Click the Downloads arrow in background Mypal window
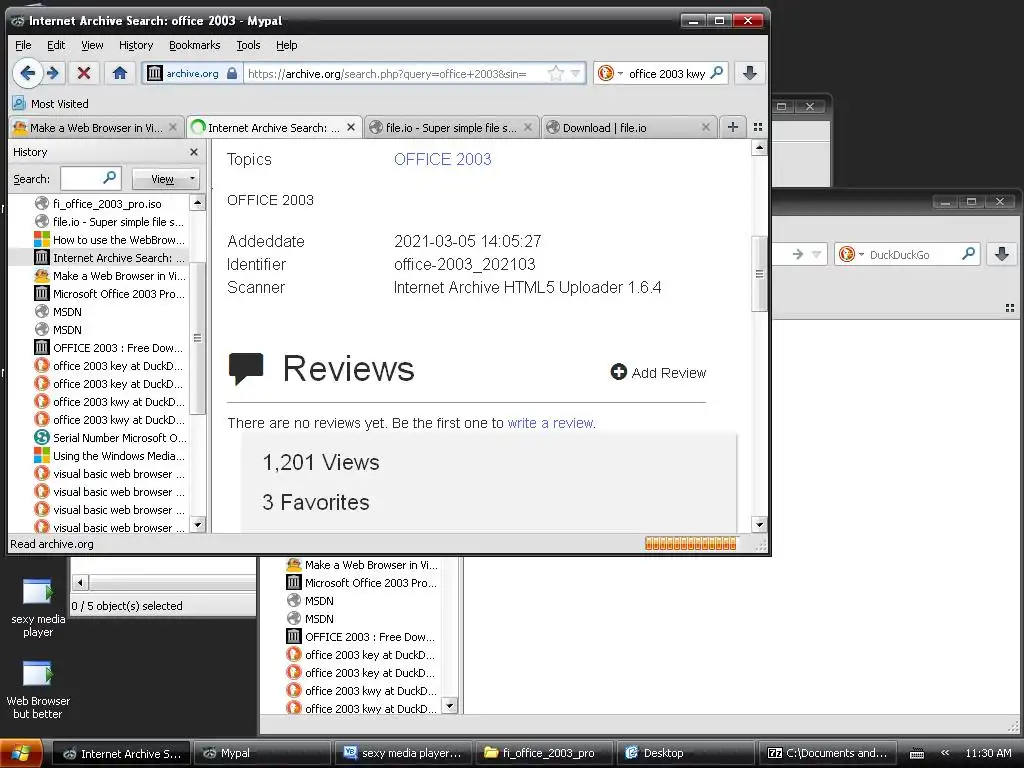Image resolution: width=1024 pixels, height=768 pixels. point(1002,254)
